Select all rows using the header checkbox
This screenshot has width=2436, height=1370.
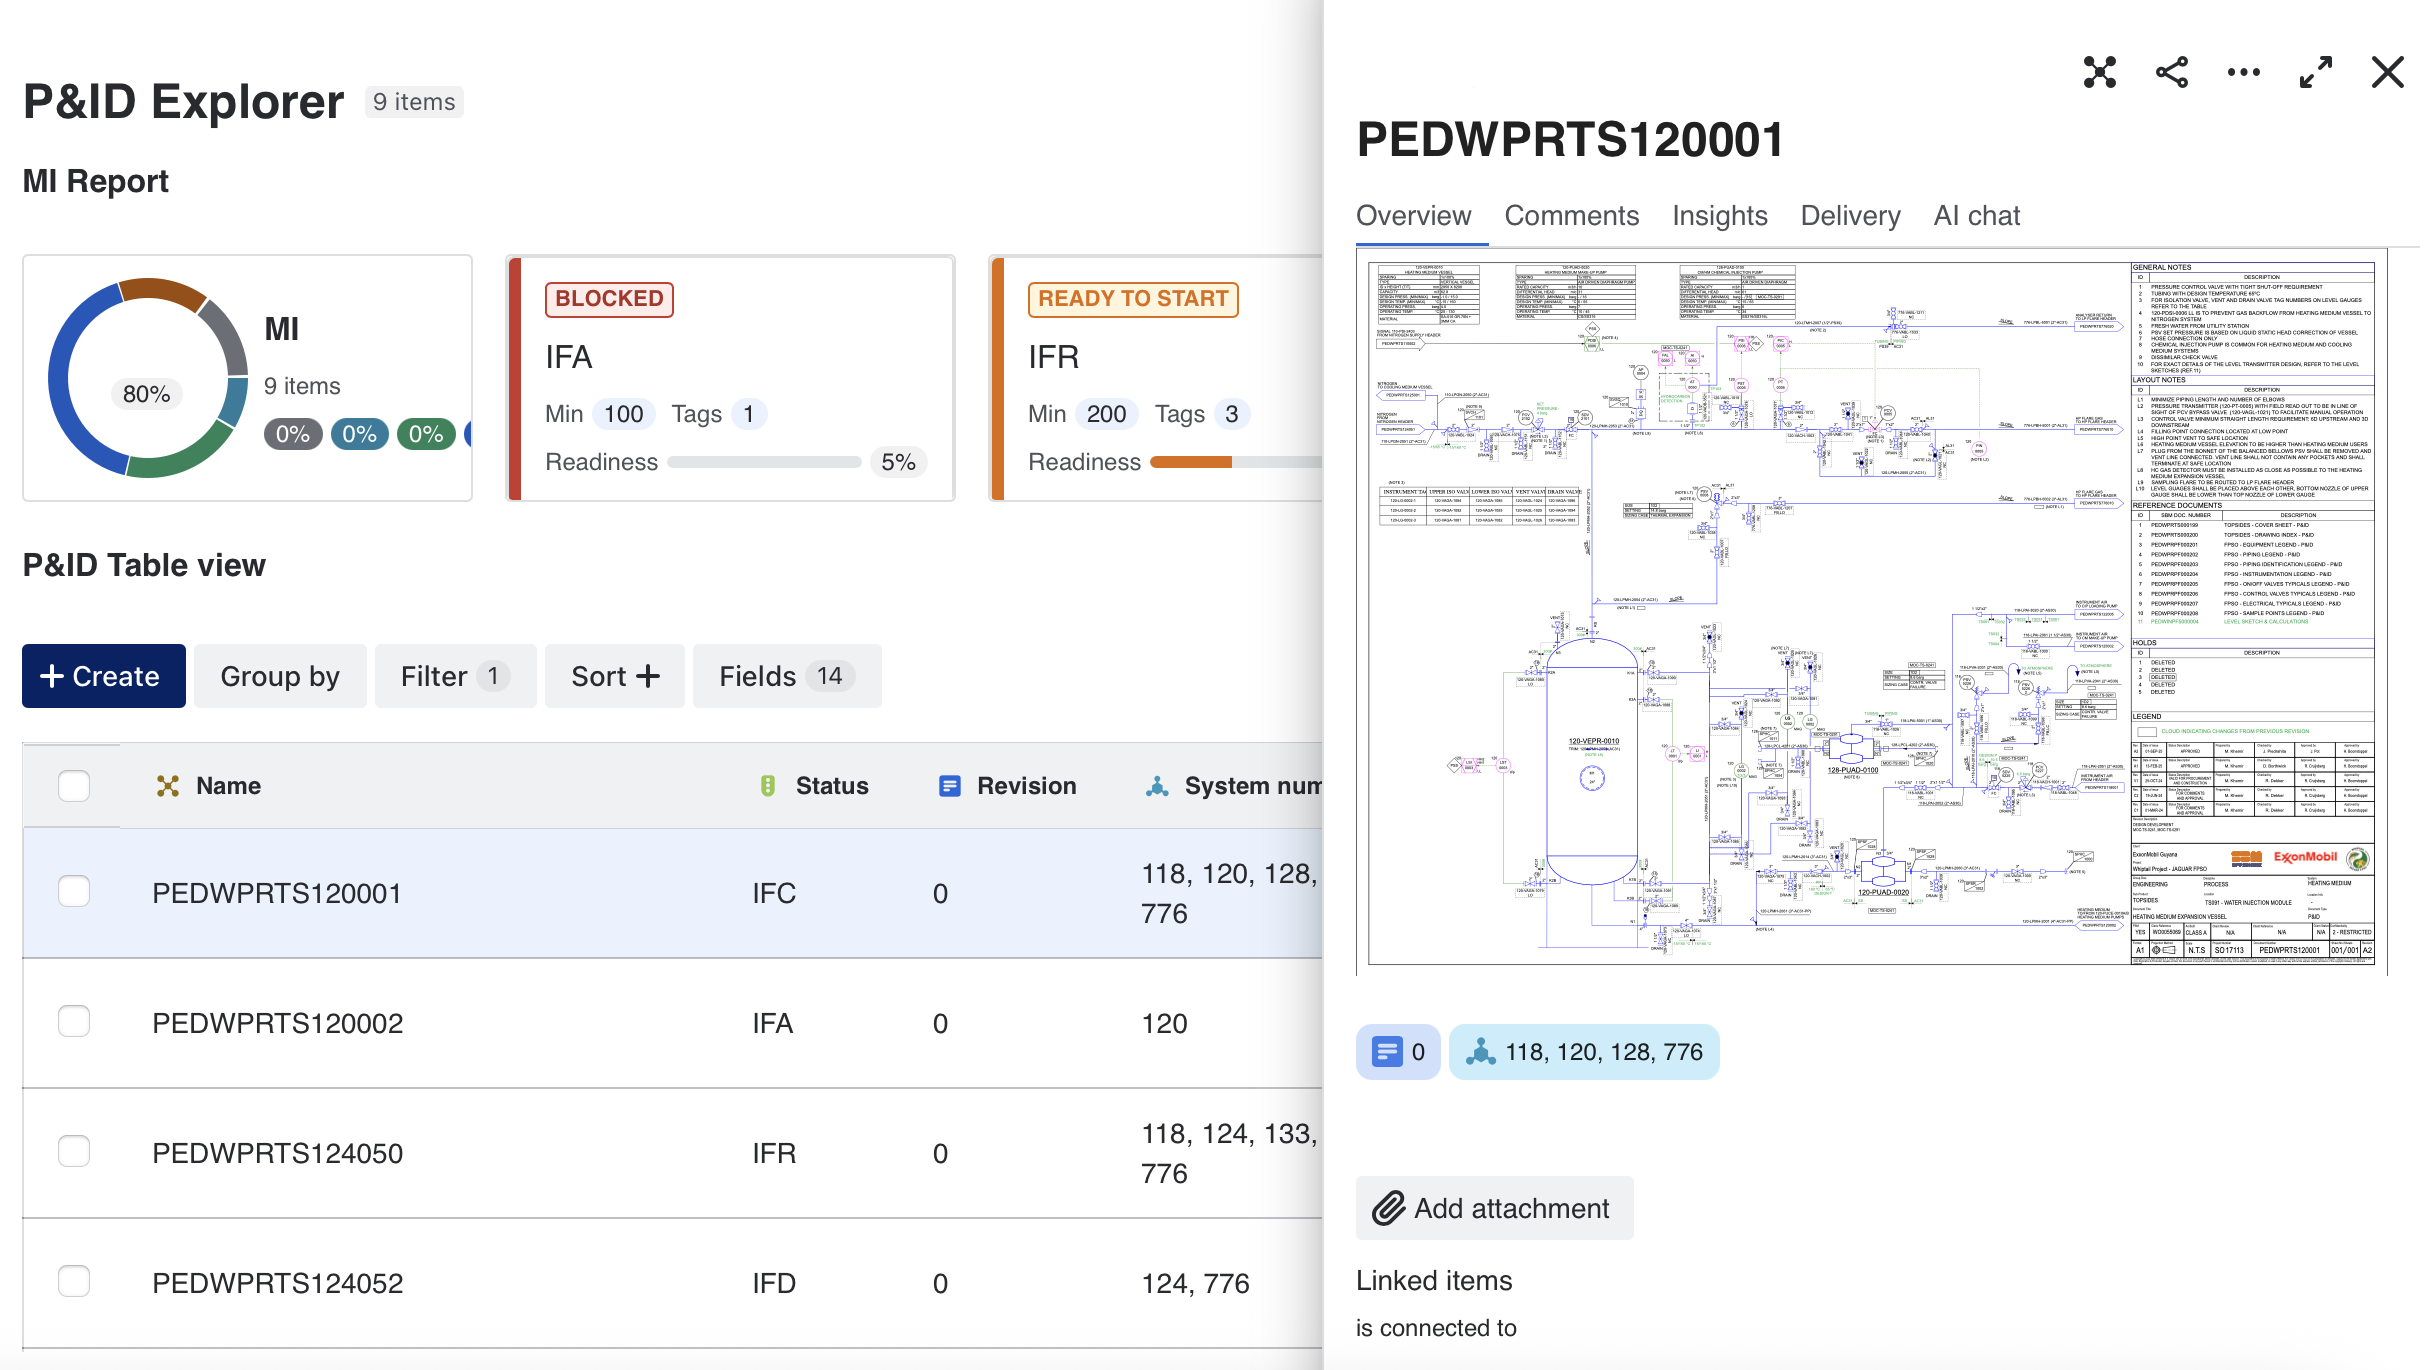point(72,786)
